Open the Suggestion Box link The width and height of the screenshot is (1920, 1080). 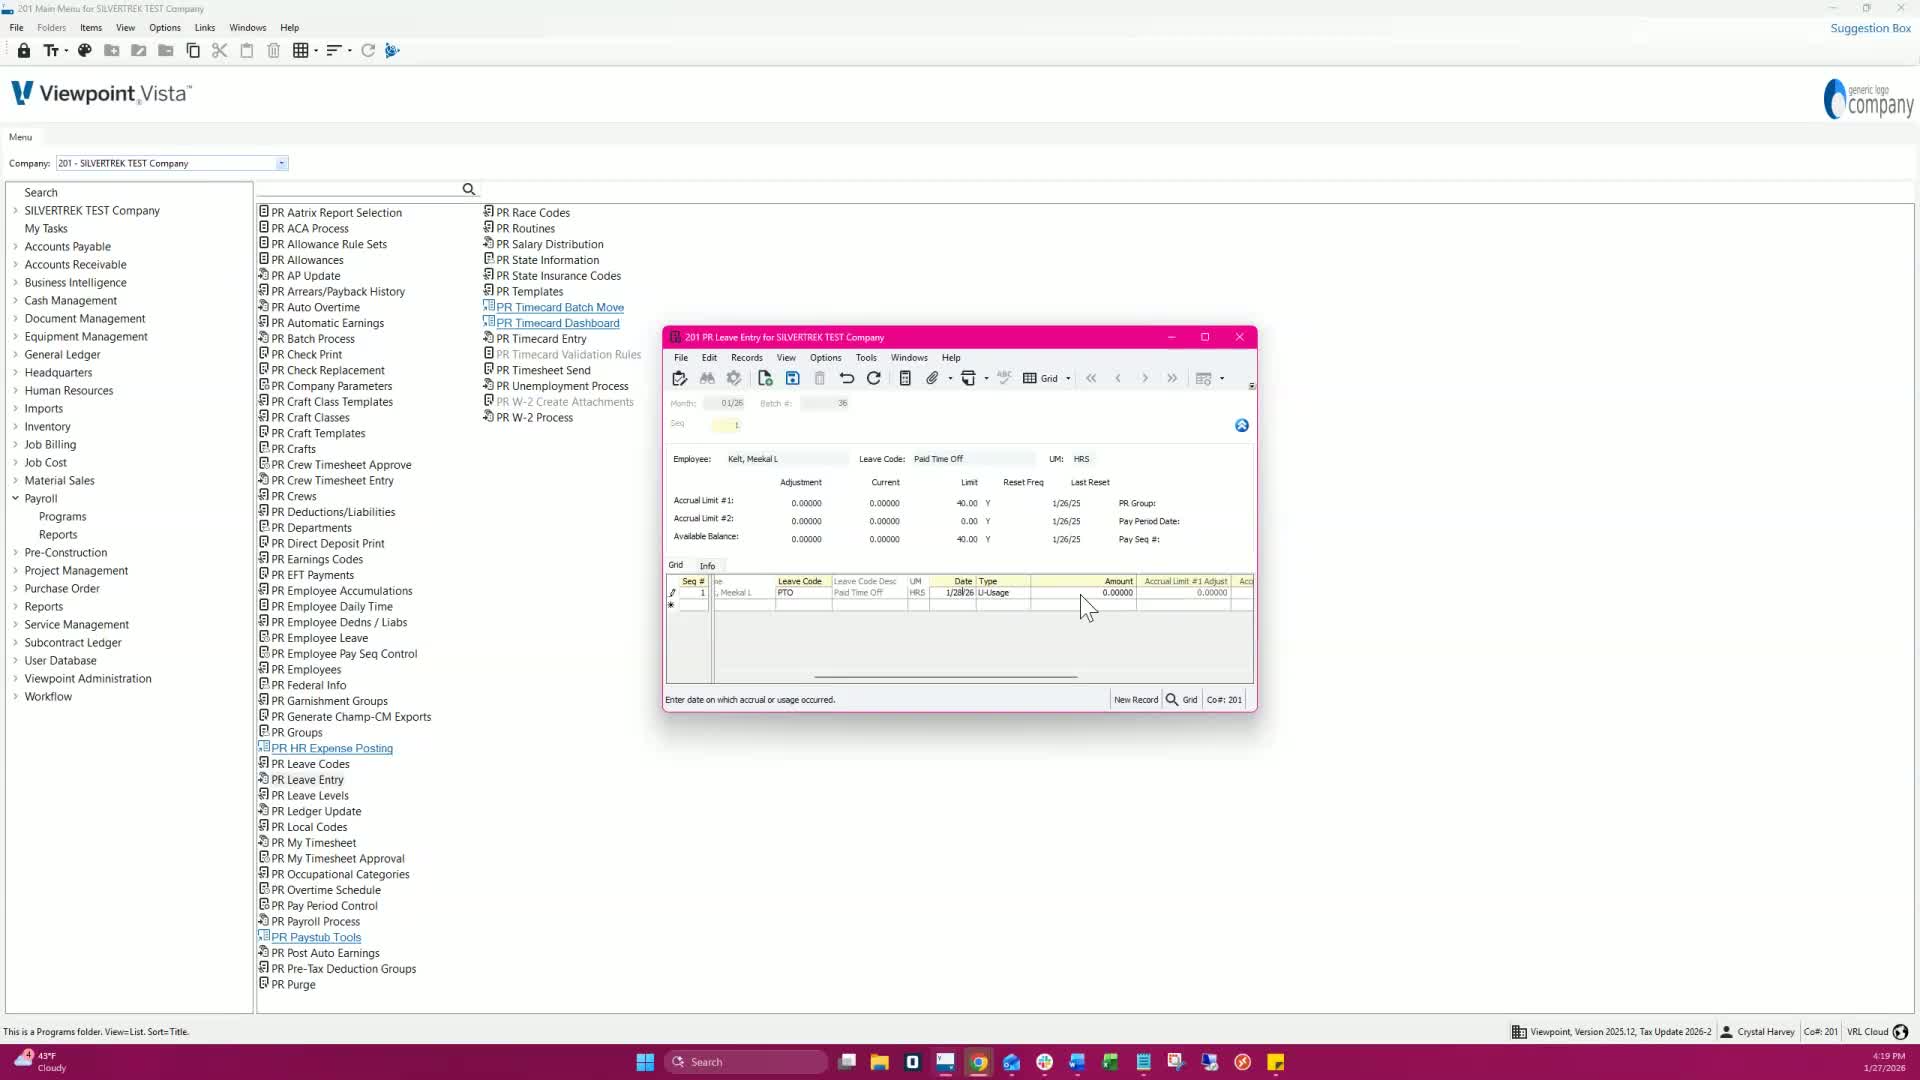tap(1870, 28)
